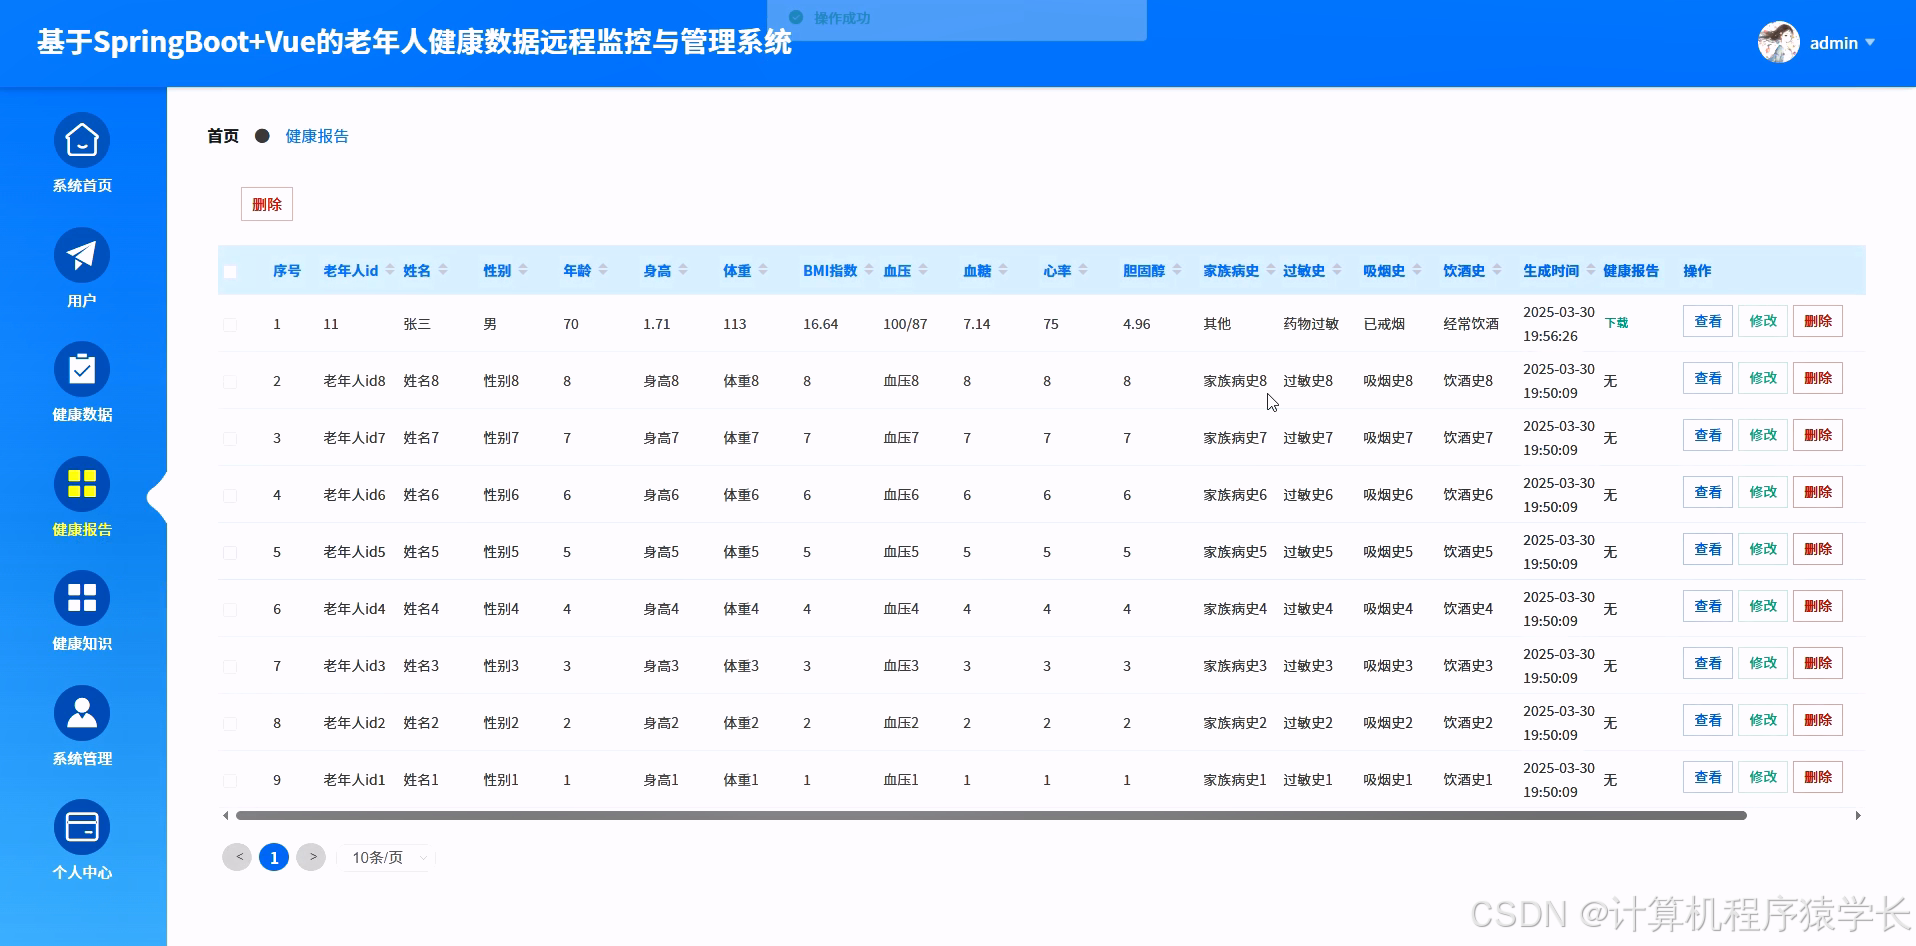Sort by 性别 column arrows
The image size is (1916, 946).
(523, 270)
